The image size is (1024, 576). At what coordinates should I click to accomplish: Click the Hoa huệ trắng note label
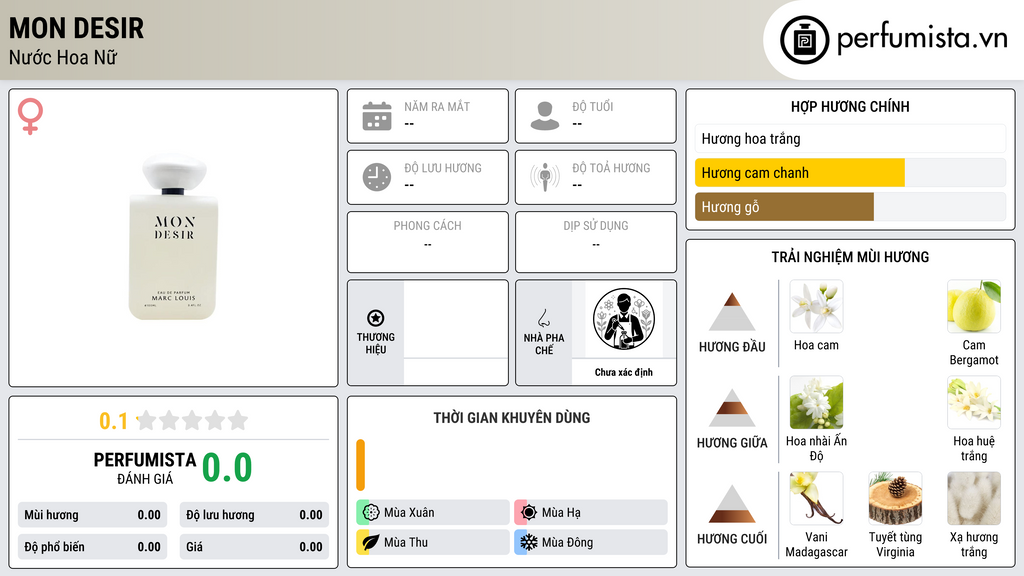974,448
